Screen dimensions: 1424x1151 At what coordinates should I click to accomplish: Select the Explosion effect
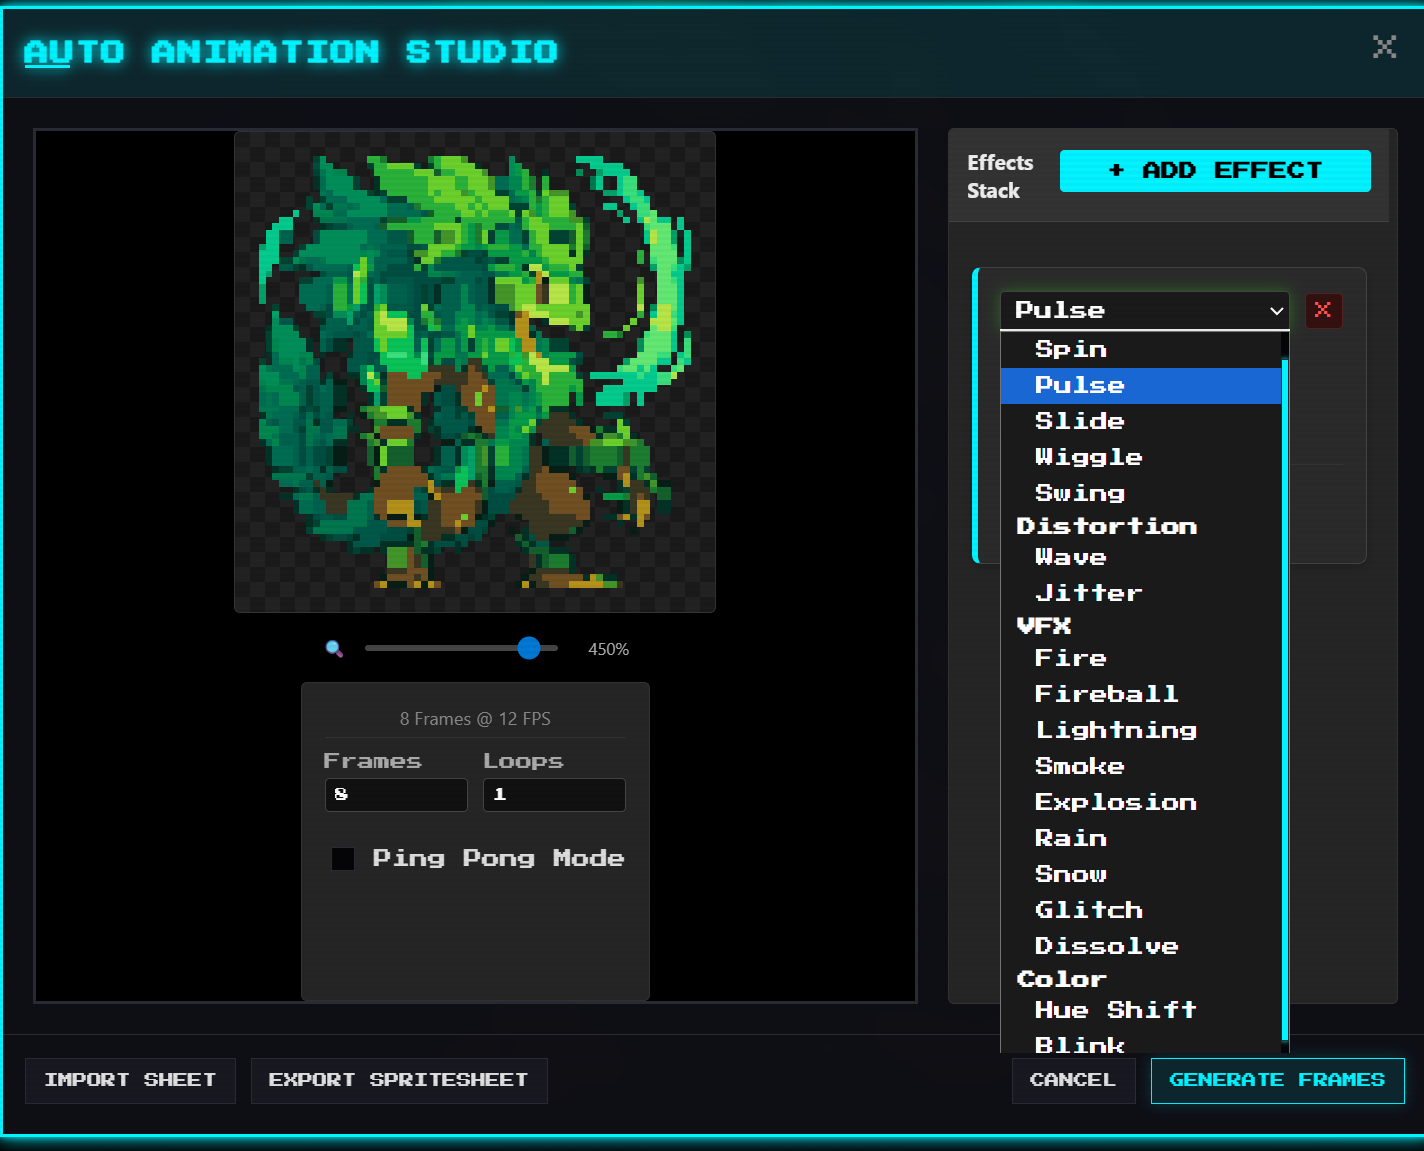coord(1141,803)
